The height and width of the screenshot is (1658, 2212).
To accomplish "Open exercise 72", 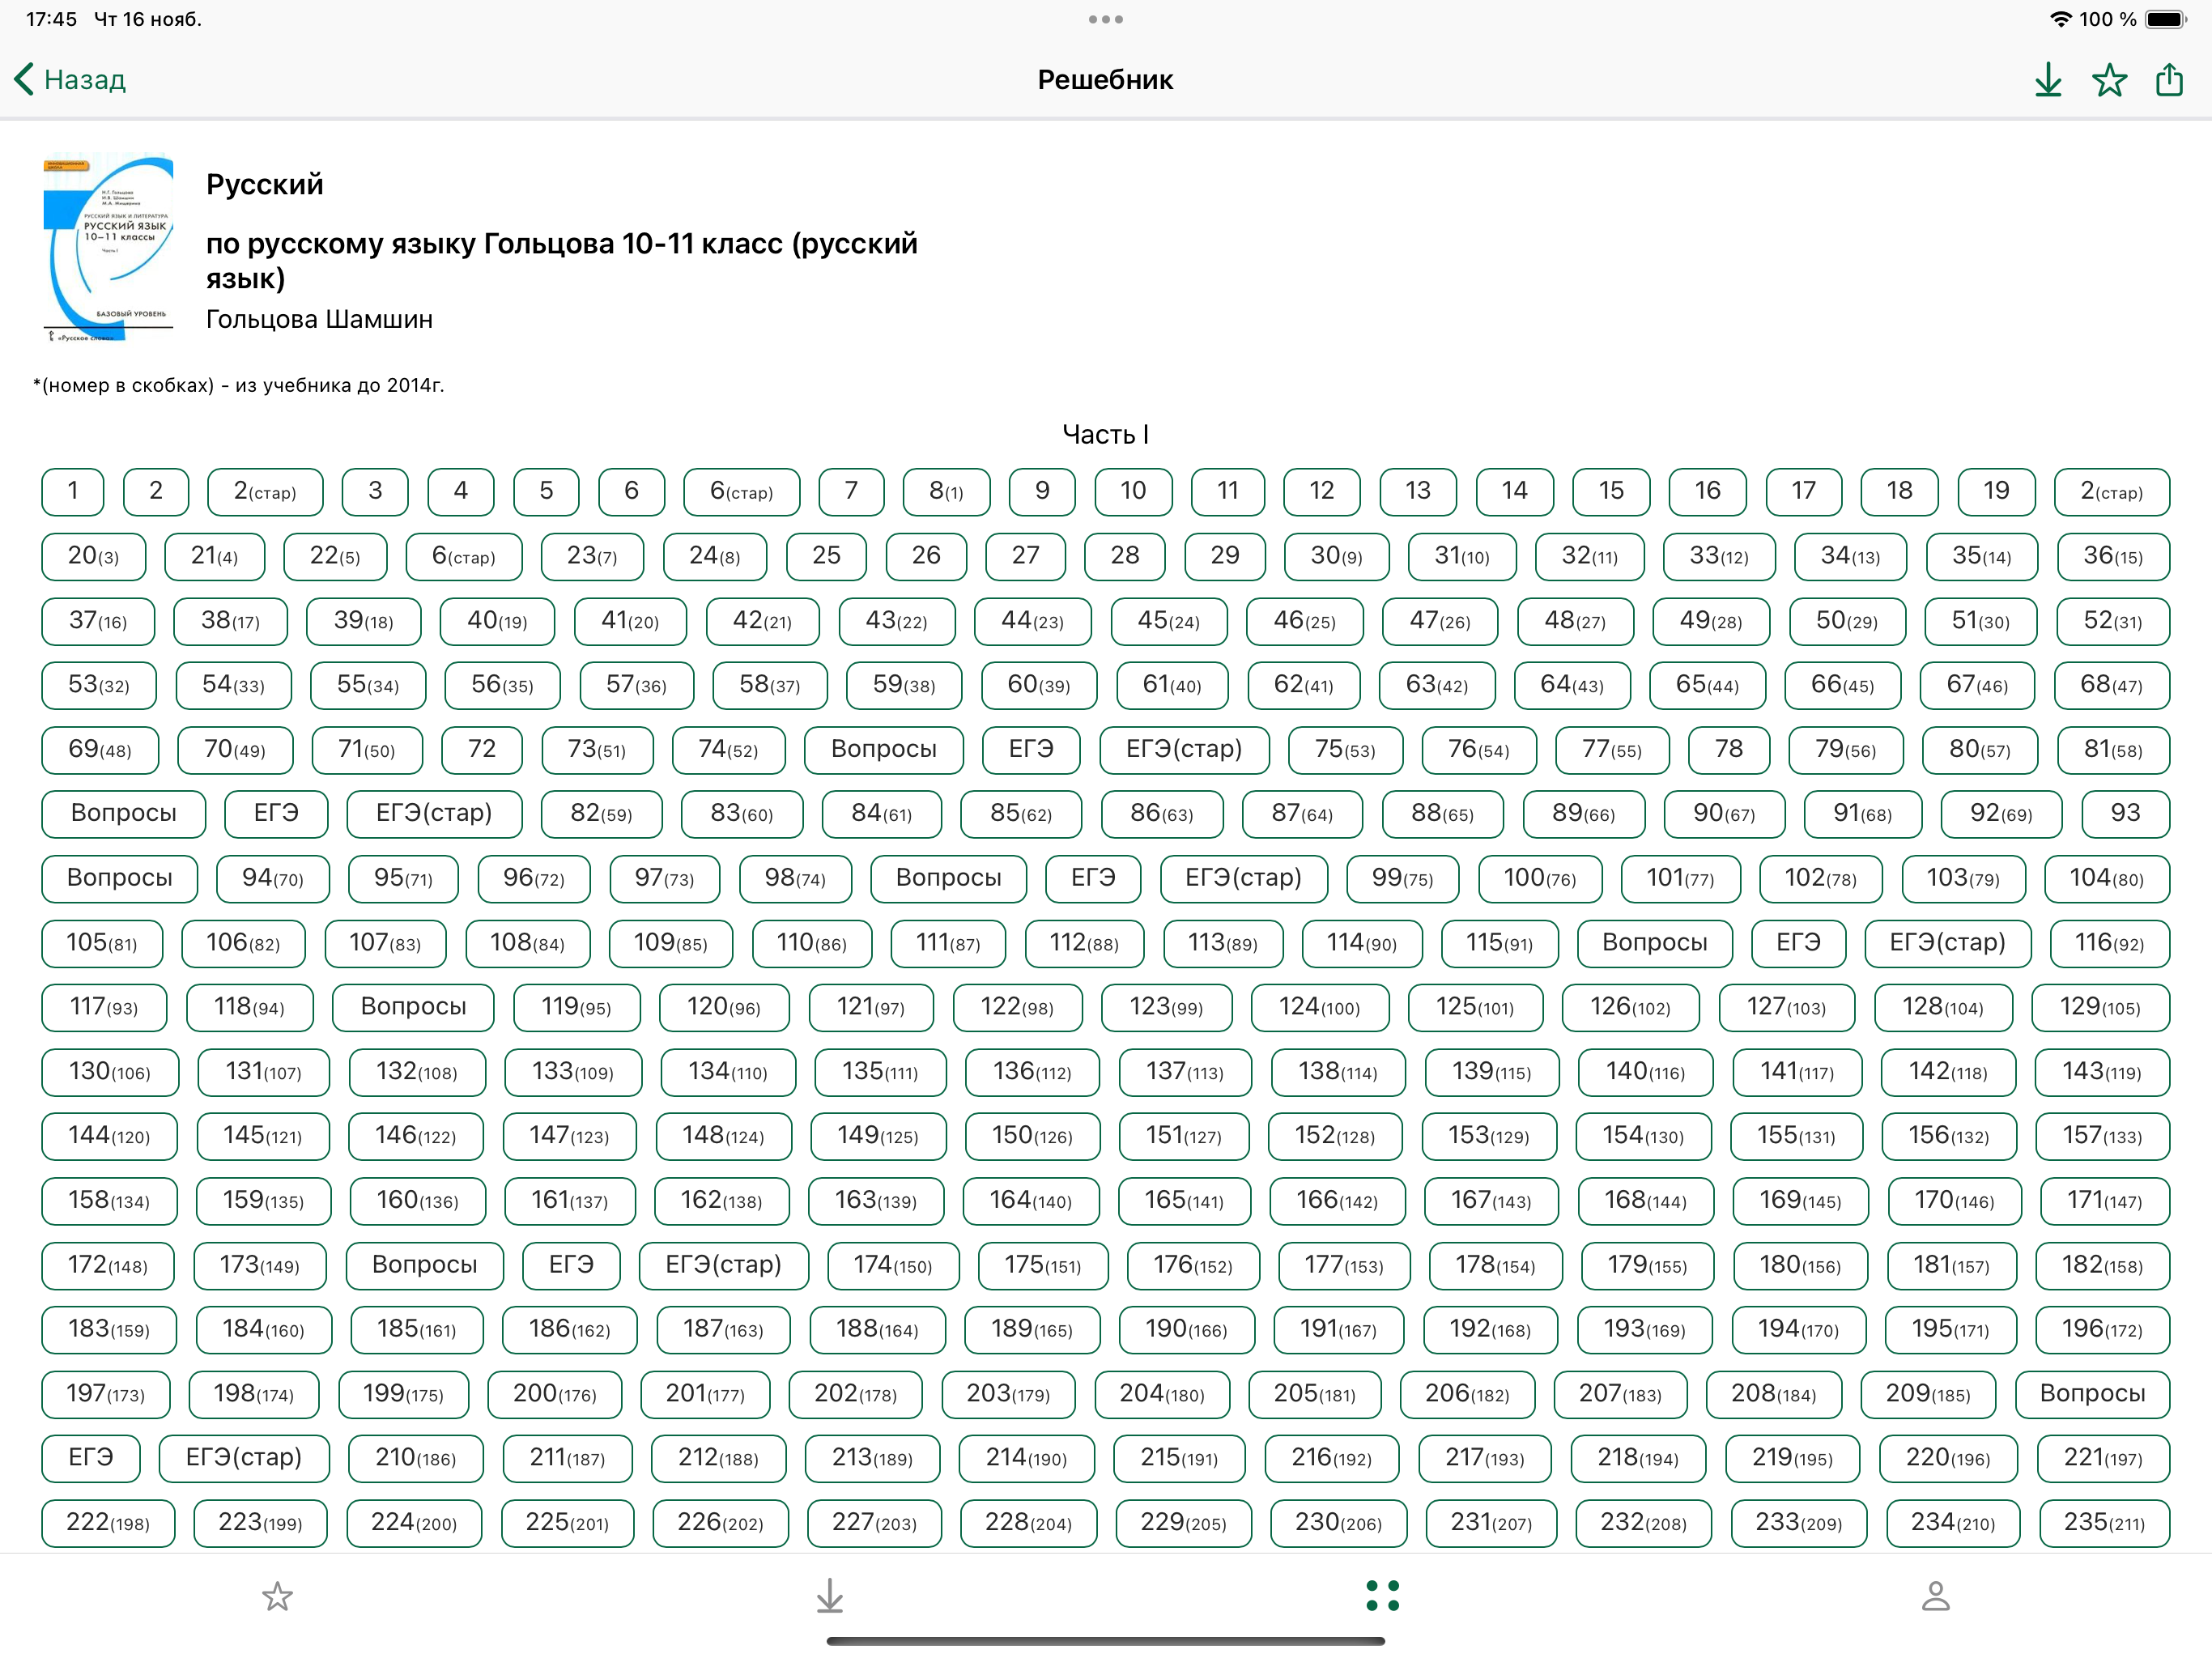I will (x=481, y=750).
